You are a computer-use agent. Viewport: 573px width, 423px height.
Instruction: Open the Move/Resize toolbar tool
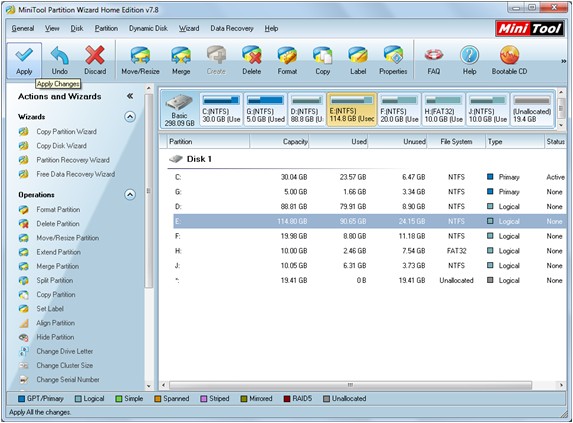(140, 61)
